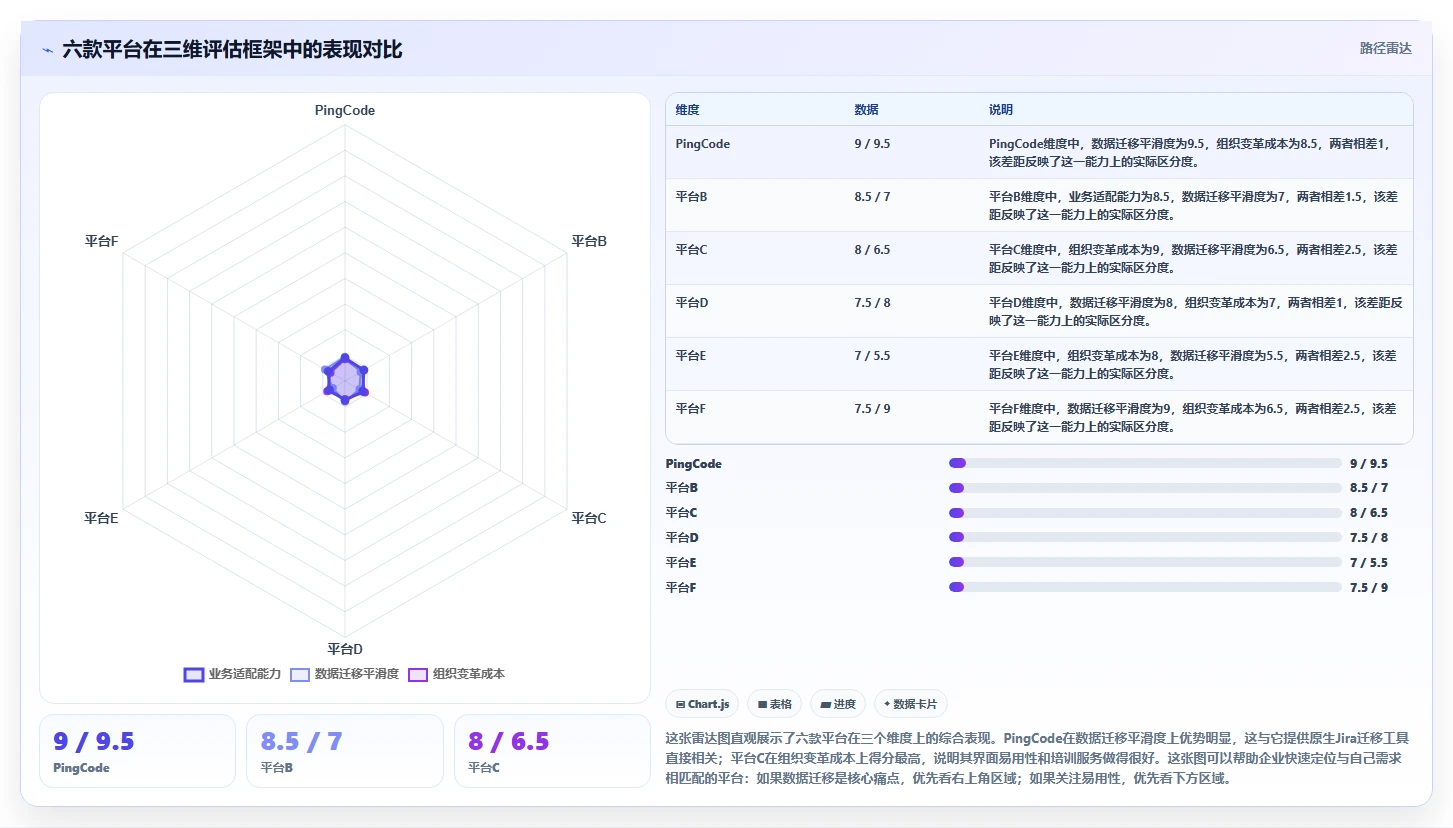1453x828 pixels.
Task: Click the 进度 tag
Action: (x=838, y=704)
